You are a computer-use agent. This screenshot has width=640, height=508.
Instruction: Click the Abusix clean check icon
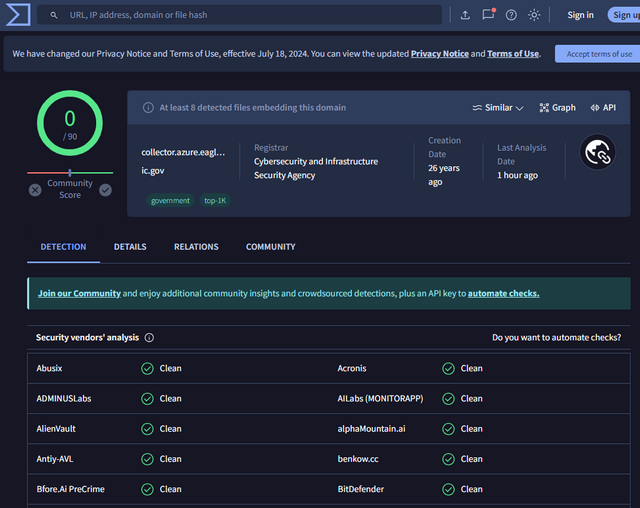(x=147, y=368)
